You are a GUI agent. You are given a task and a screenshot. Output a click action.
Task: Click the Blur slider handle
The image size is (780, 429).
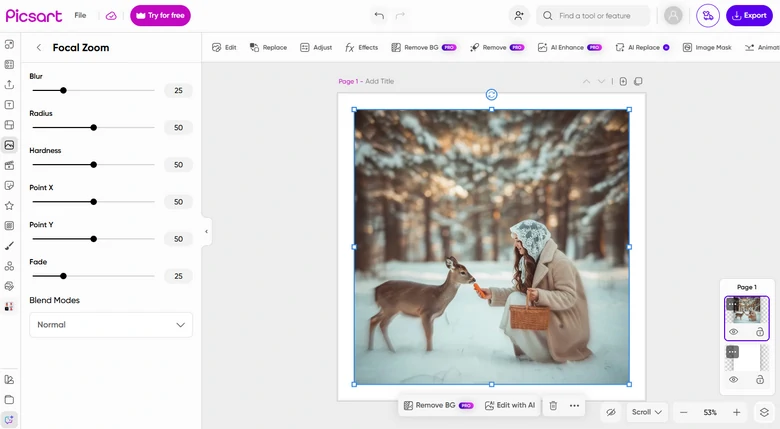click(63, 91)
